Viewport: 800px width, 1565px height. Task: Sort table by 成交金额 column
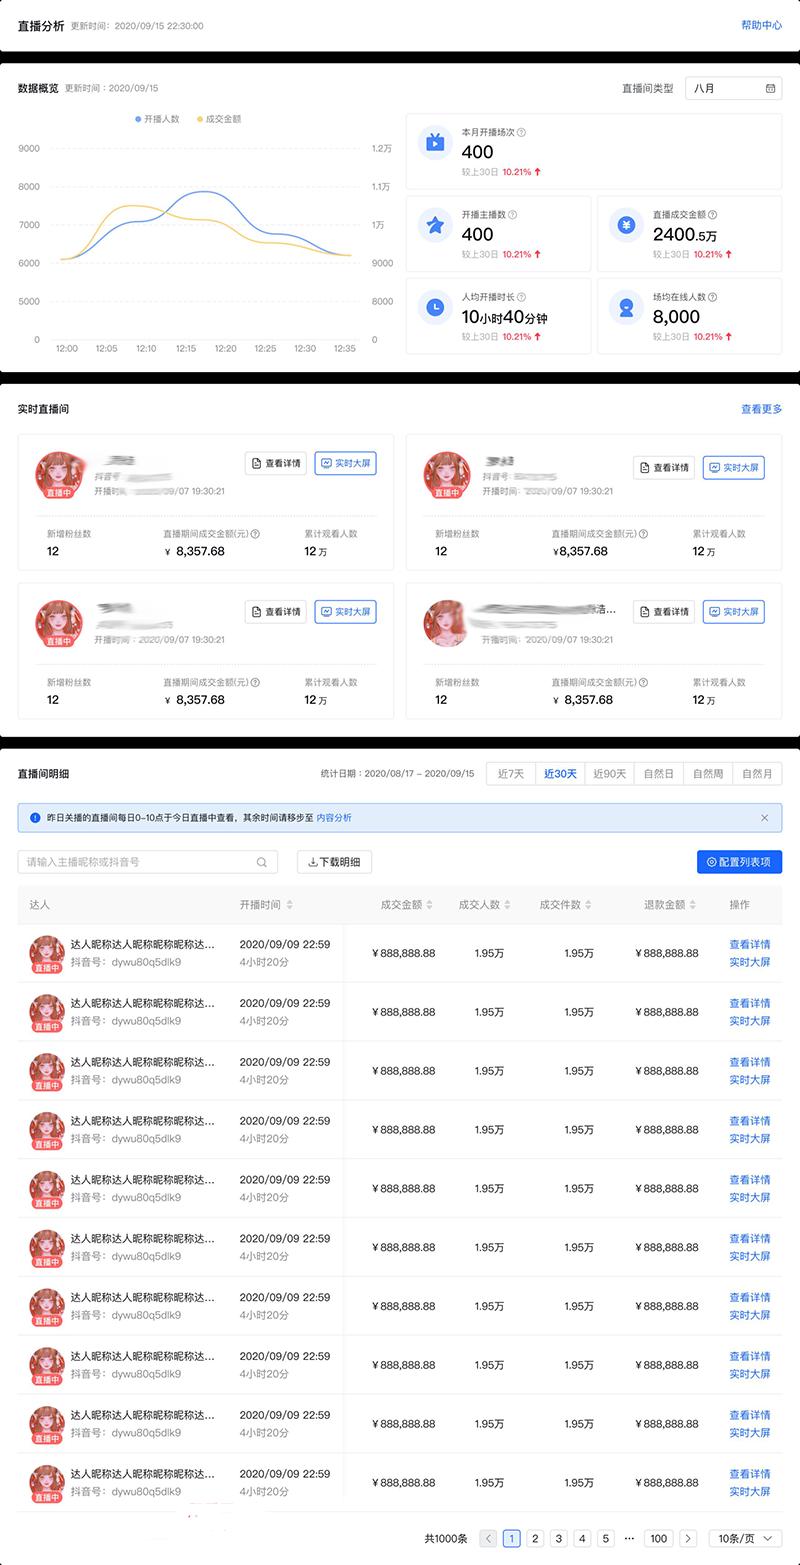[430, 905]
